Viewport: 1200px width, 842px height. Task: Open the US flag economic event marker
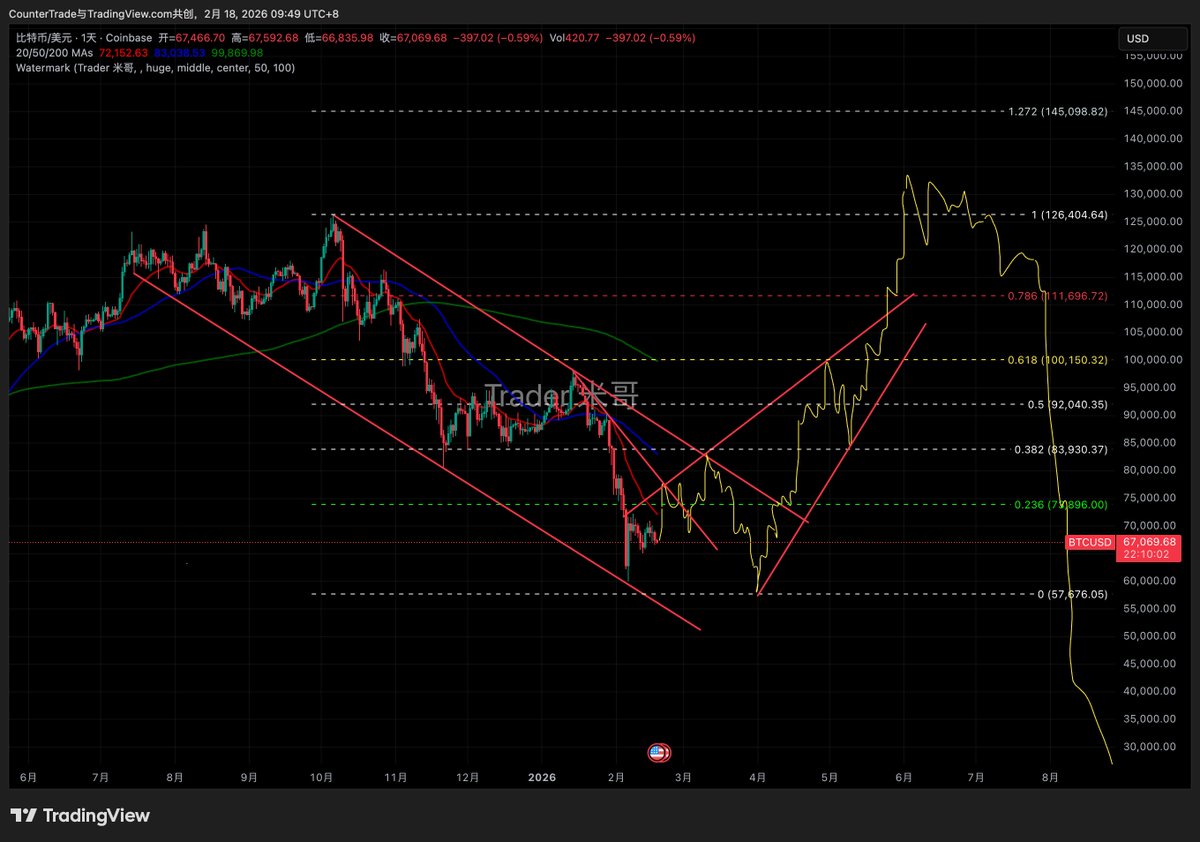(658, 752)
